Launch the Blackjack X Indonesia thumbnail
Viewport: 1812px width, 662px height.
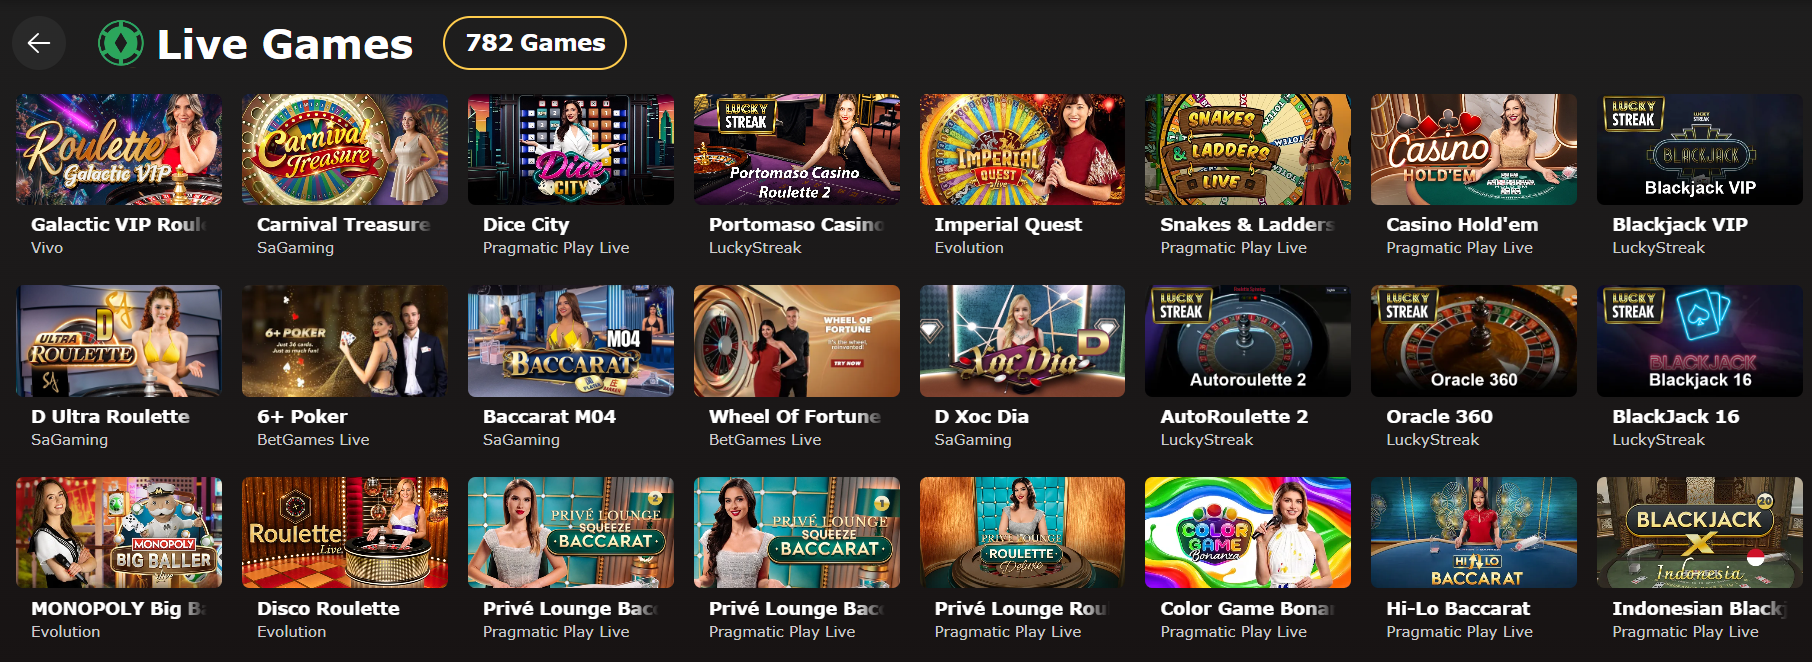click(1700, 532)
